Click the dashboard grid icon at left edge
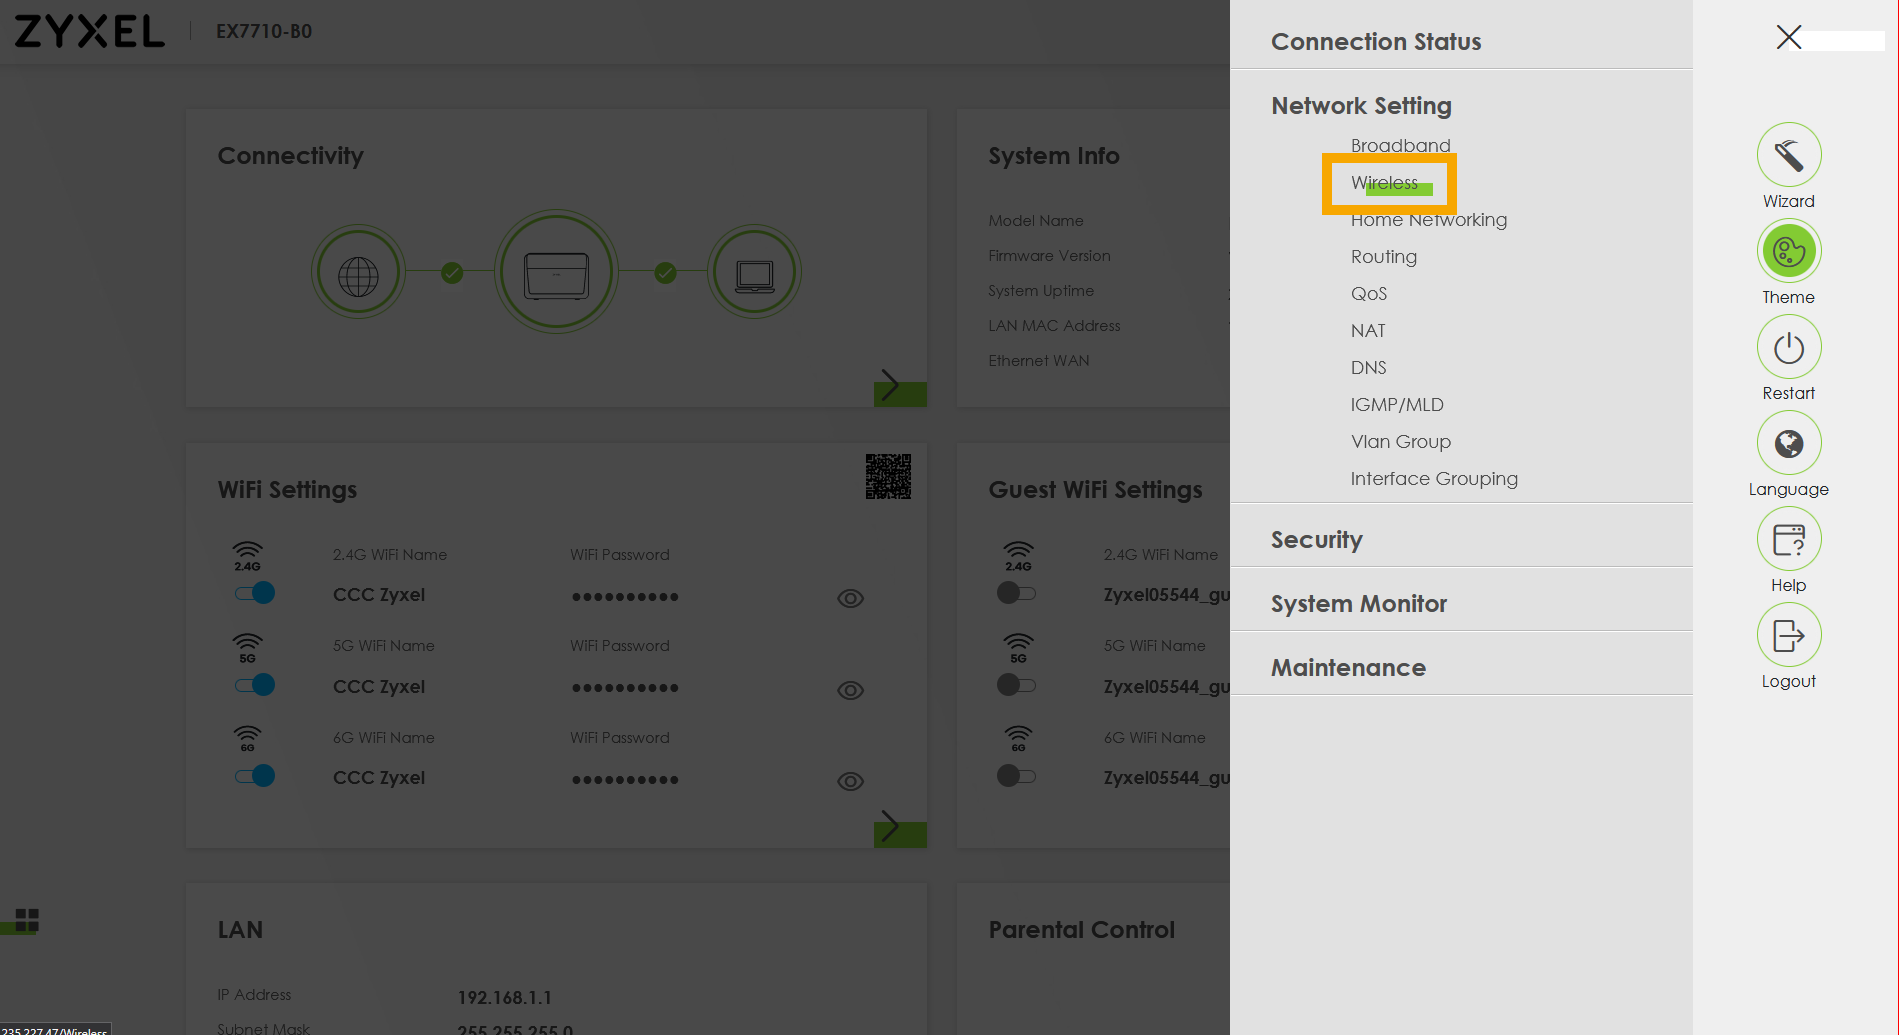 pyautogui.click(x=27, y=920)
